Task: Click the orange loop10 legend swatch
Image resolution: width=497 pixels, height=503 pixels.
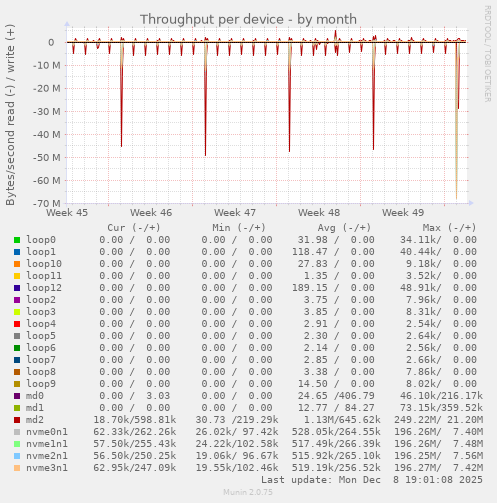Action: click(17, 264)
